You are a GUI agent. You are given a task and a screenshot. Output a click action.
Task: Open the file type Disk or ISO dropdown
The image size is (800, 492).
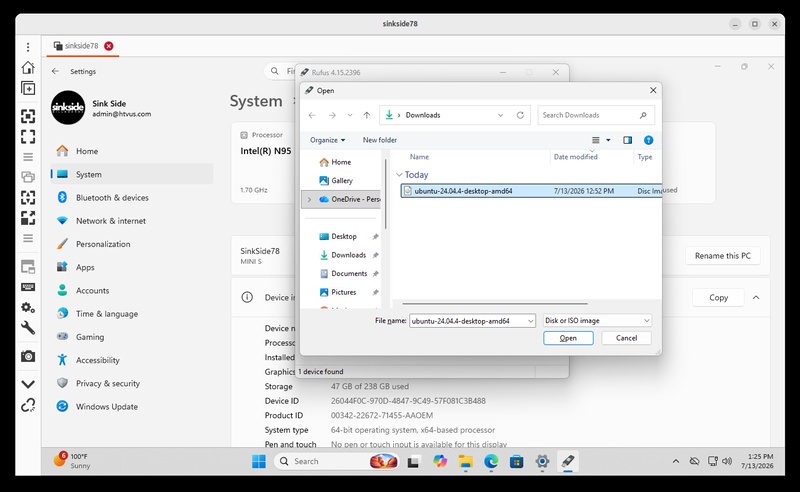597,321
